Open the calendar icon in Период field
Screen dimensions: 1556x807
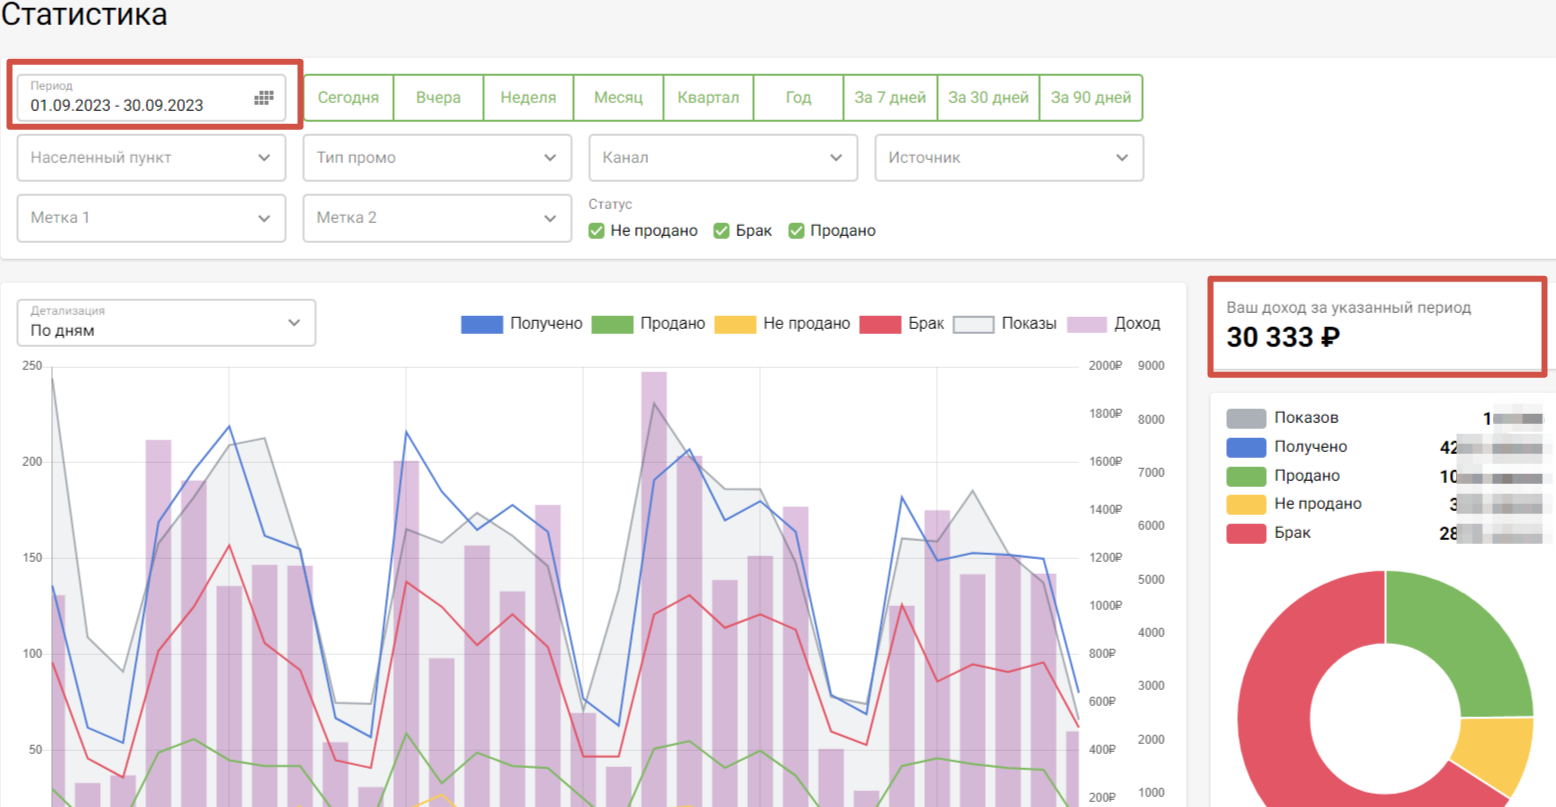263,98
